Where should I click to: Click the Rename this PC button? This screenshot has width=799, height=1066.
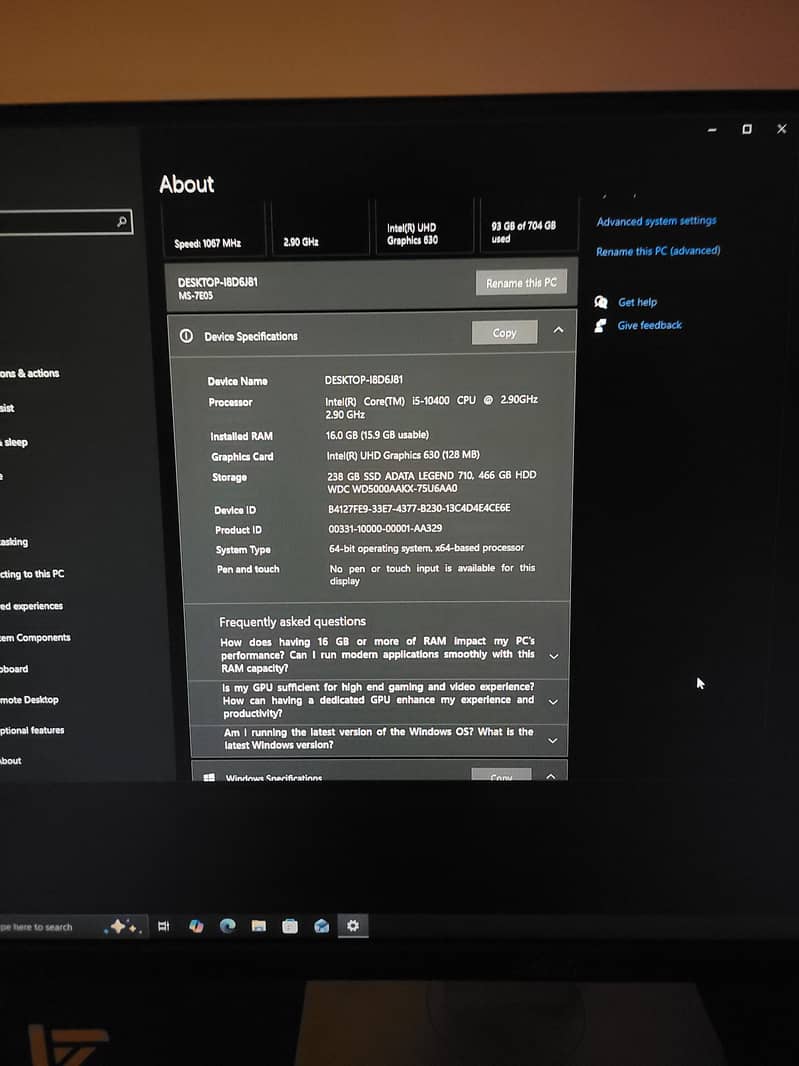coord(521,282)
